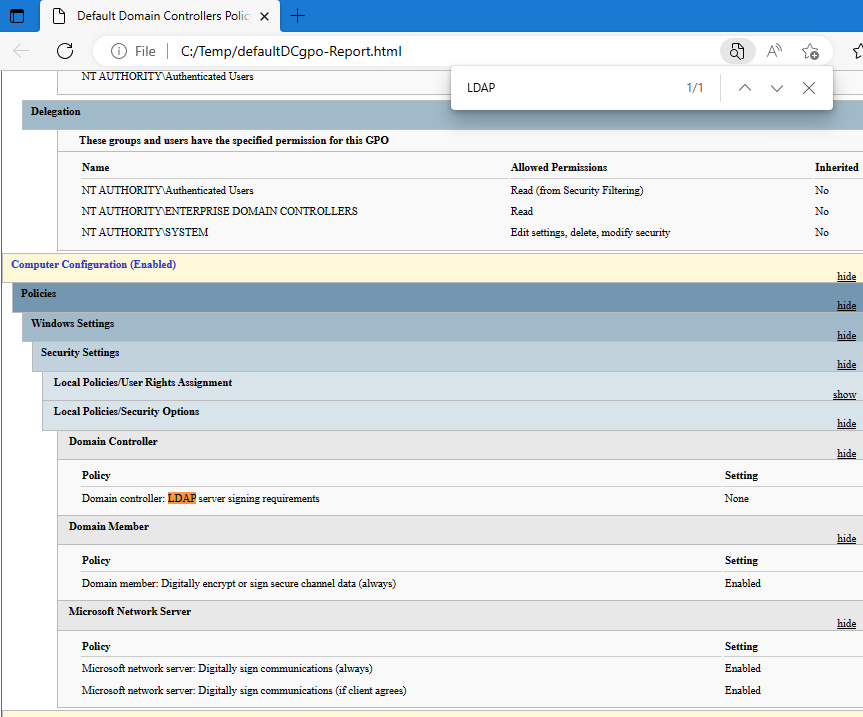Click Read (from Security Filtering) permission
Screen dimensions: 863x717
pyautogui.click(x=577, y=190)
